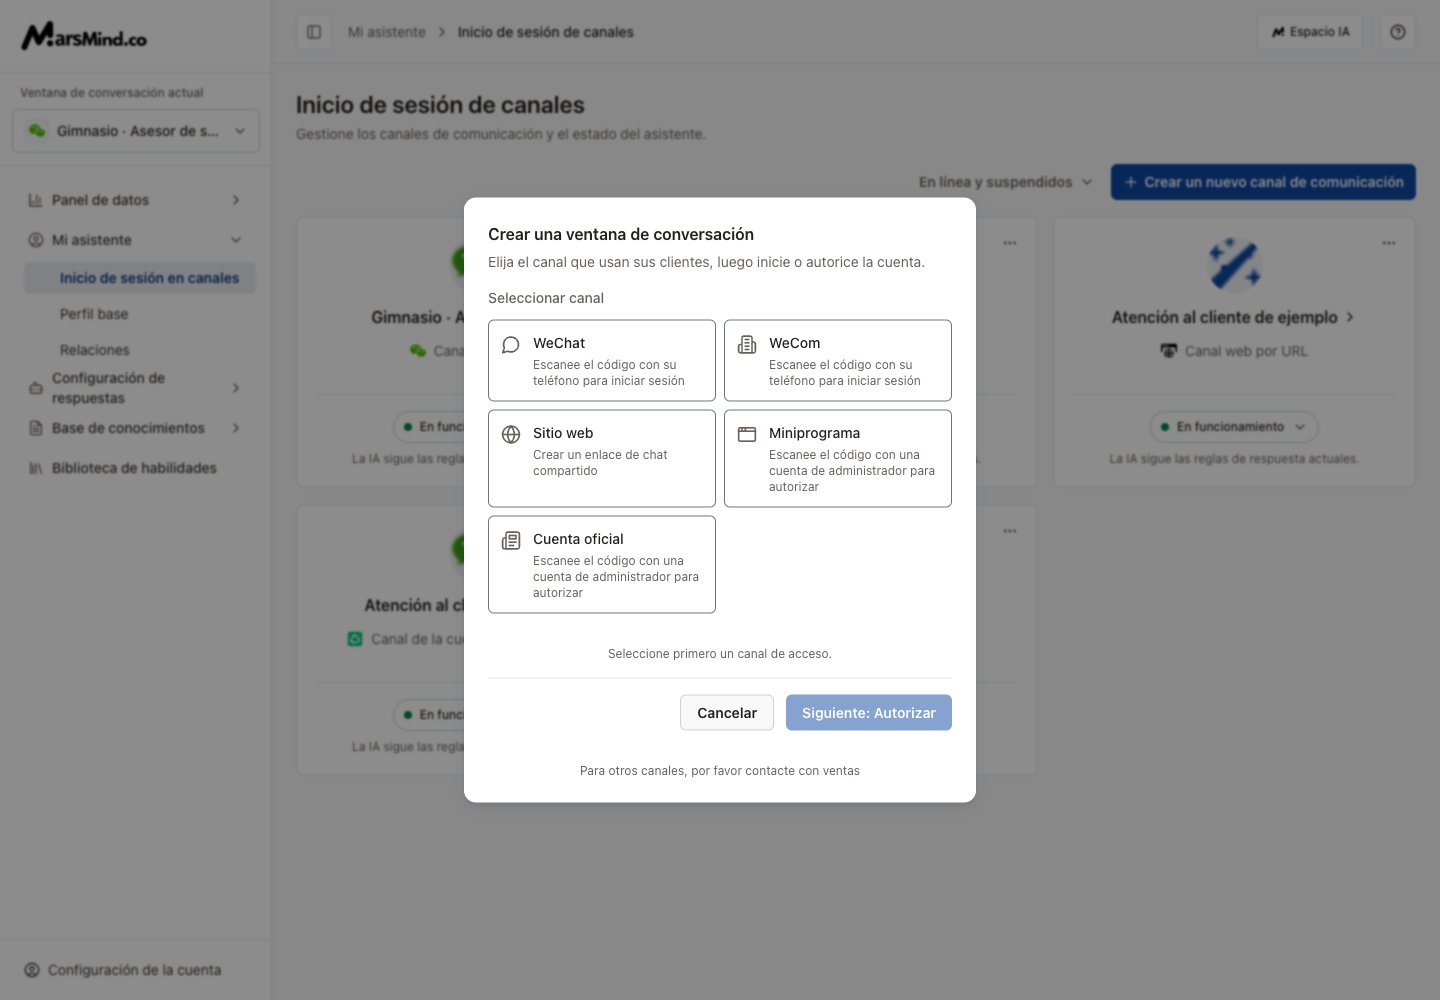Open En funcionamiento status dropdown on ejemplo card
This screenshot has width=1440, height=1000.
pyautogui.click(x=1234, y=427)
